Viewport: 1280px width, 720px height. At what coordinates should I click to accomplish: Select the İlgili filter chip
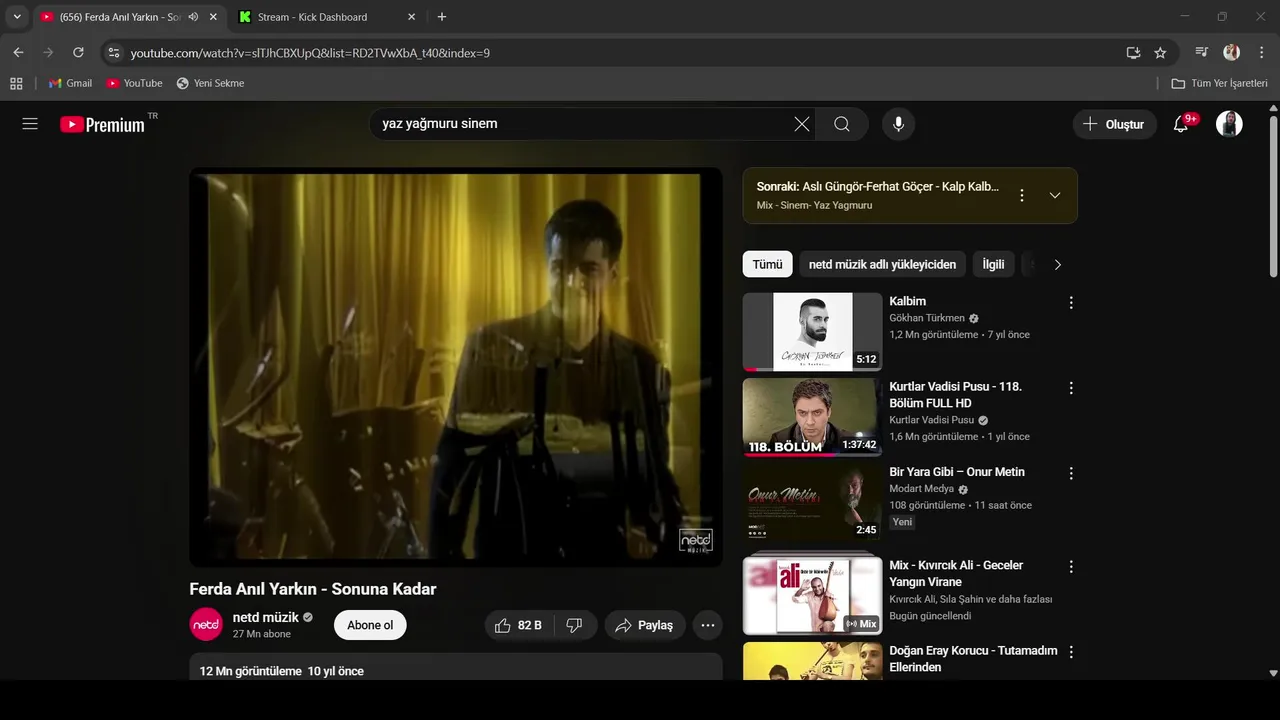coord(993,264)
